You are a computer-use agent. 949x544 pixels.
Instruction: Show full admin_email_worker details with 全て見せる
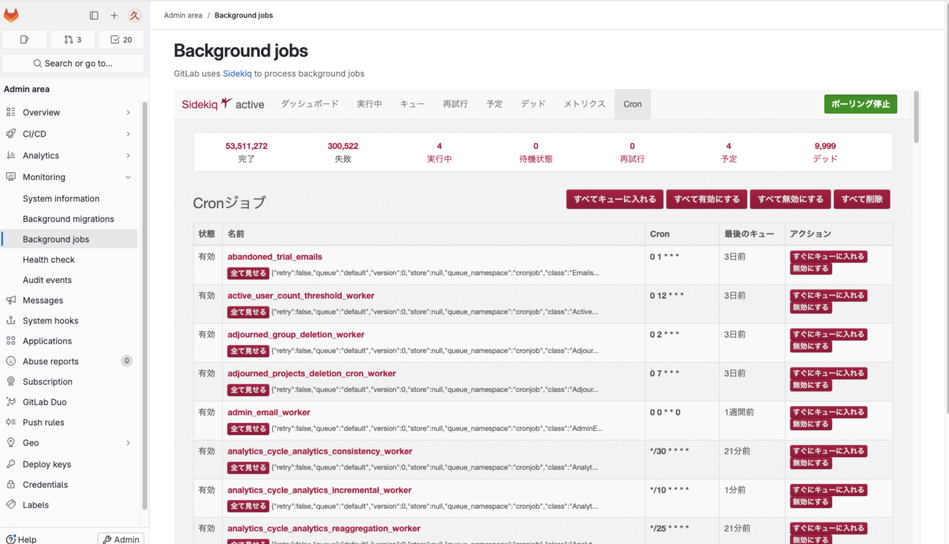pos(248,428)
